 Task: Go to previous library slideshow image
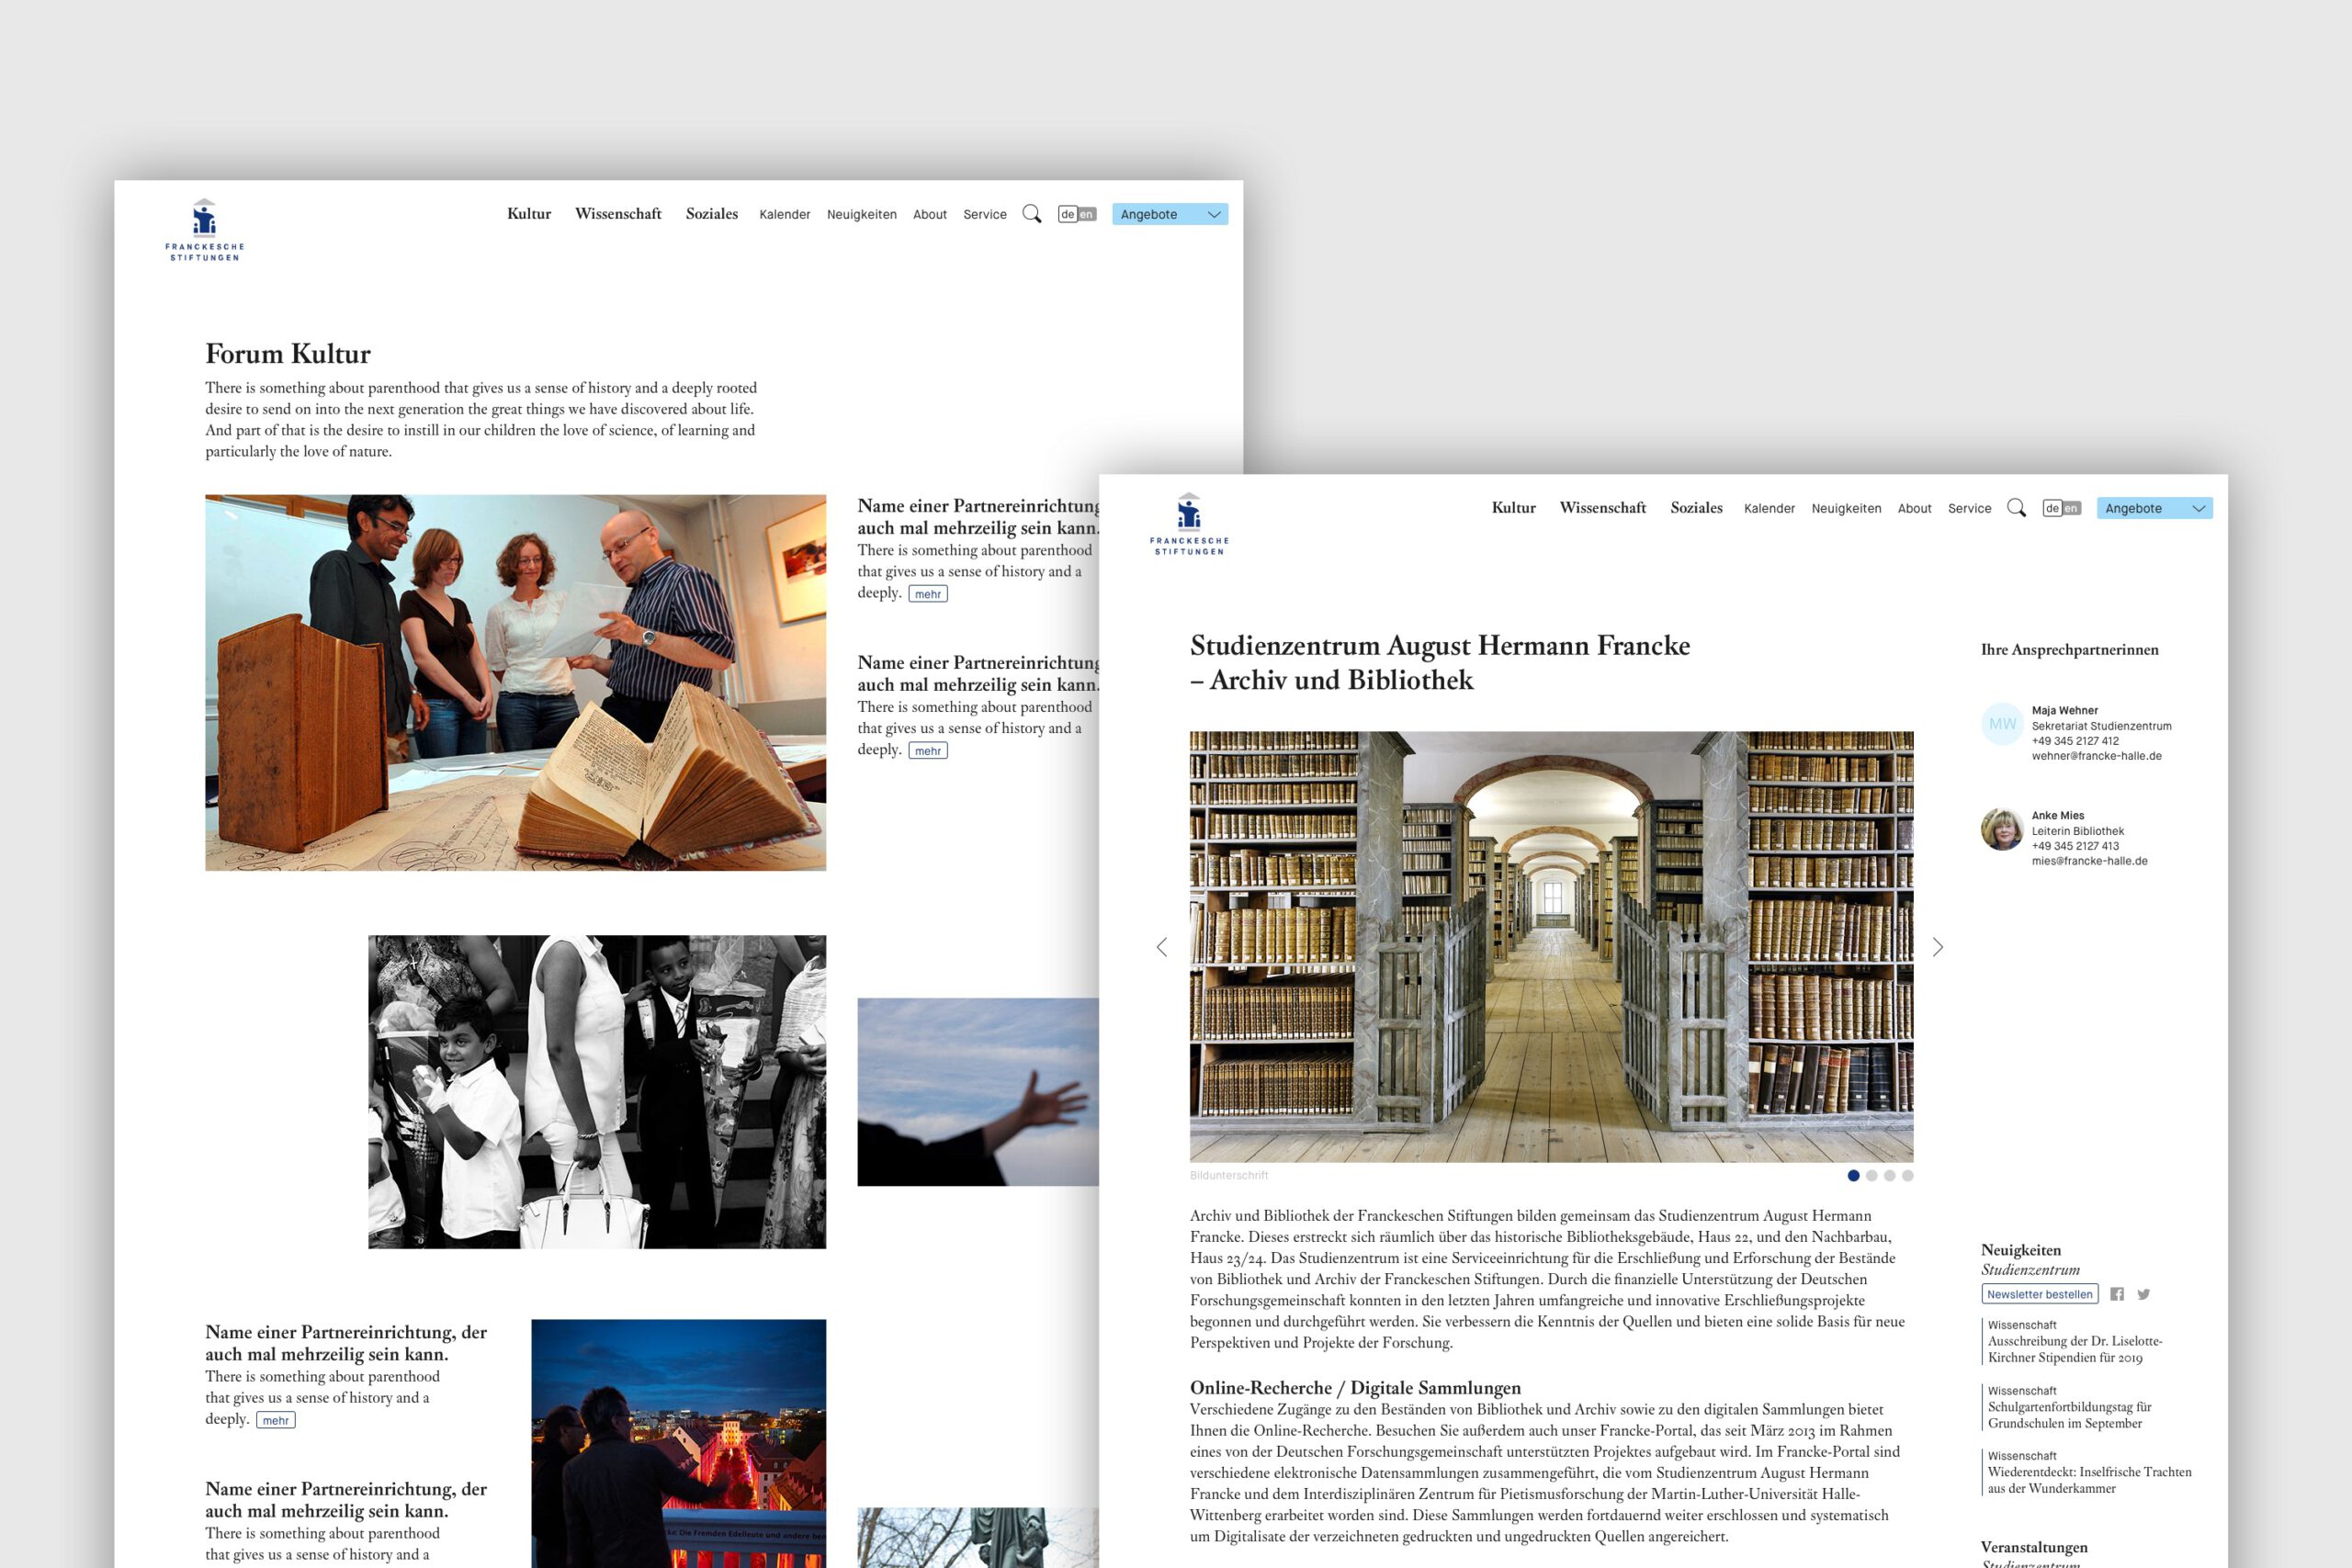tap(1162, 947)
